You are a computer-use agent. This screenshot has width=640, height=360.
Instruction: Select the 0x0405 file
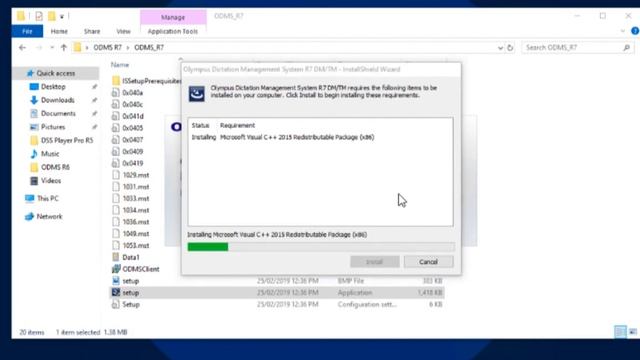(x=133, y=128)
